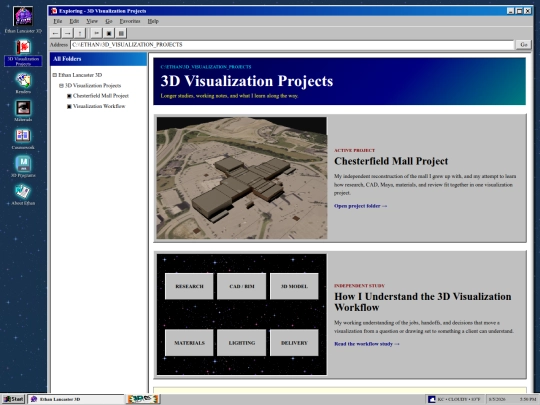Screen dimensions: 540x405
Task: Open the Start menu
Action: point(13,399)
